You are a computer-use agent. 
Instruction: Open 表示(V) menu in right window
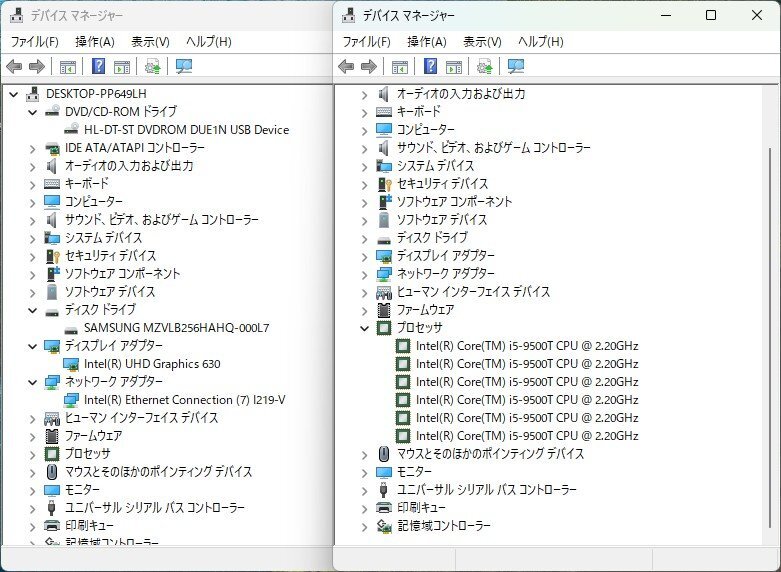482,41
